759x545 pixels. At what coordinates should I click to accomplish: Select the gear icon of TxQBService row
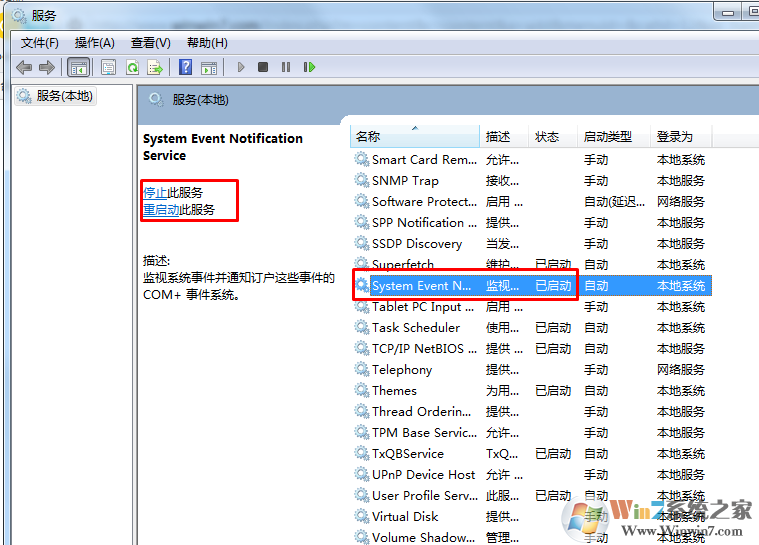(362, 454)
